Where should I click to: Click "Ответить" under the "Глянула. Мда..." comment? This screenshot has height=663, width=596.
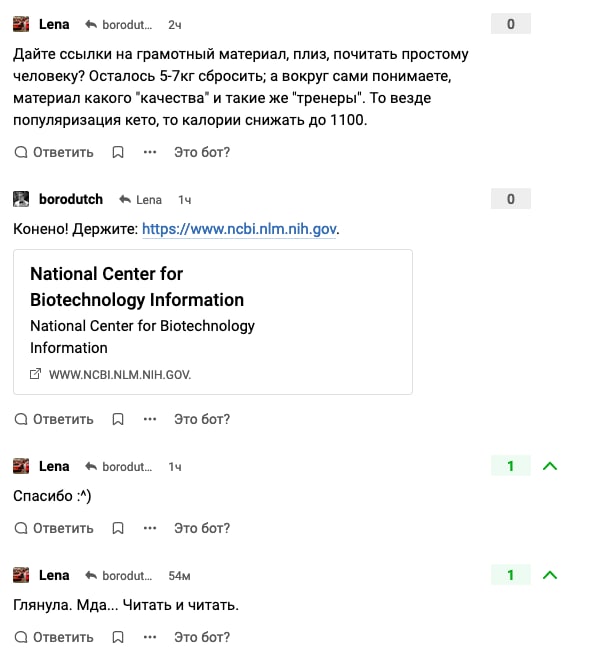54,637
